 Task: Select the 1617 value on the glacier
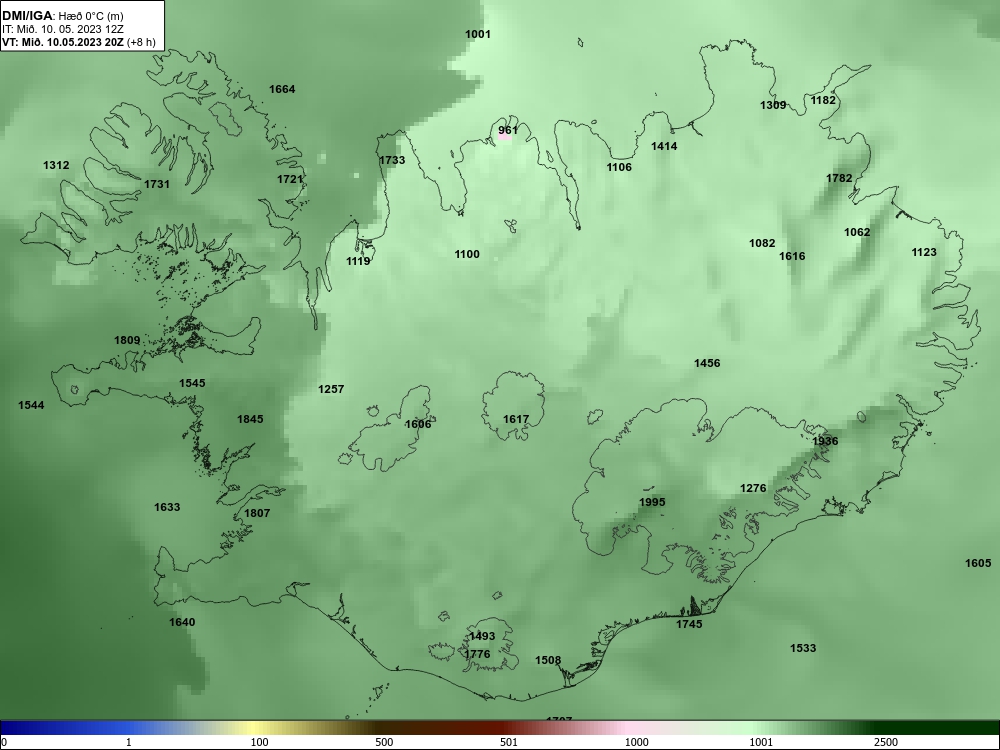click(516, 419)
